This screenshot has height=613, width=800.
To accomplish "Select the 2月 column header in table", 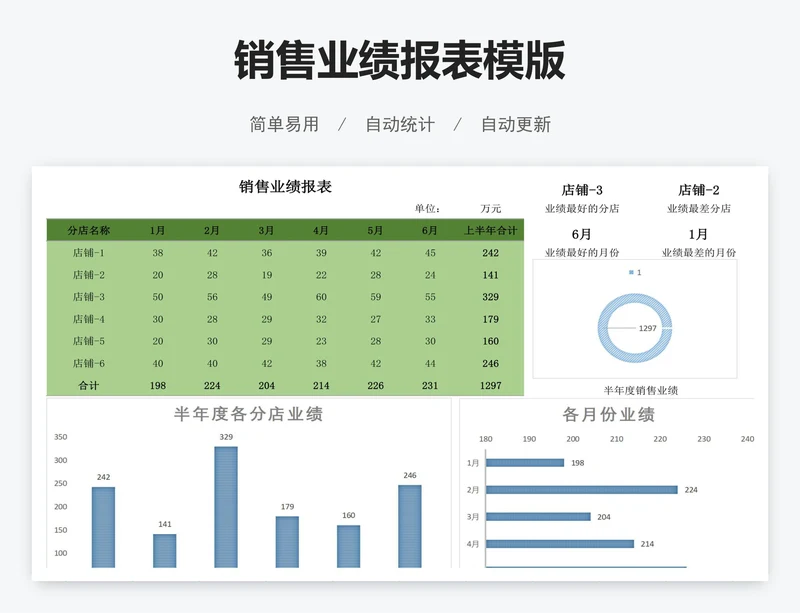I will pyautogui.click(x=212, y=230).
